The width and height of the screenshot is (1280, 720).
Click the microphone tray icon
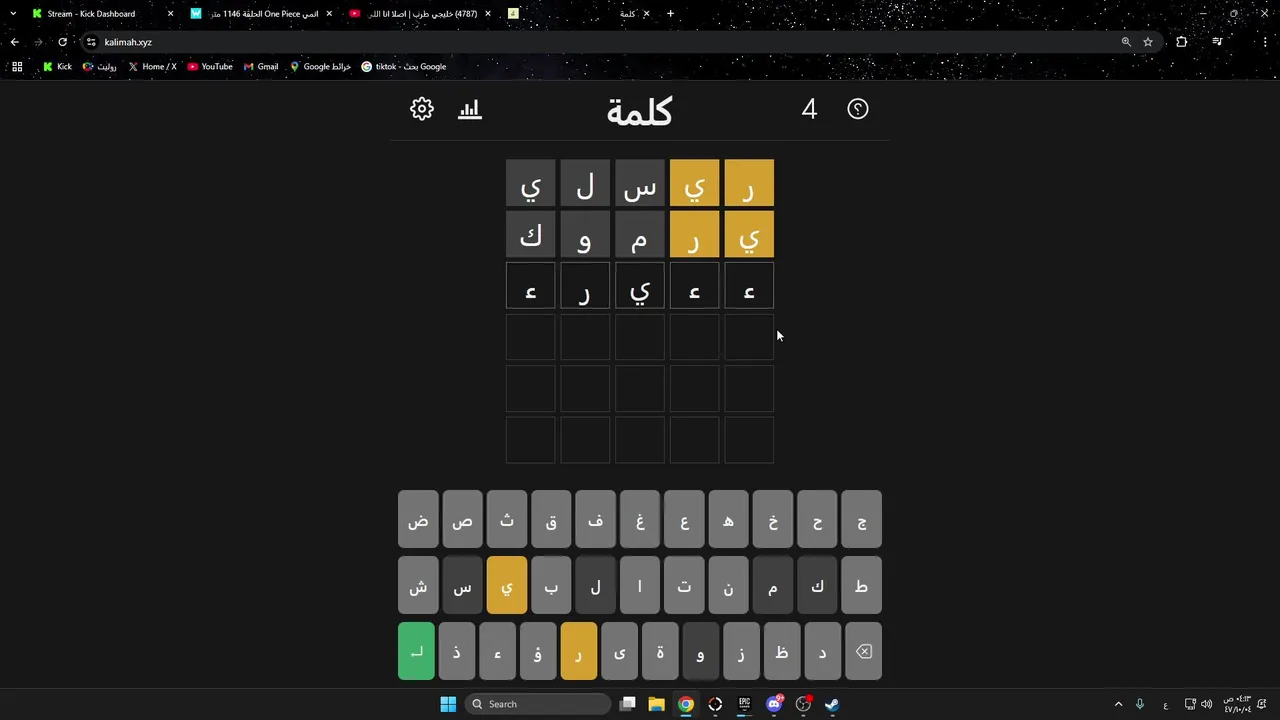click(1139, 704)
